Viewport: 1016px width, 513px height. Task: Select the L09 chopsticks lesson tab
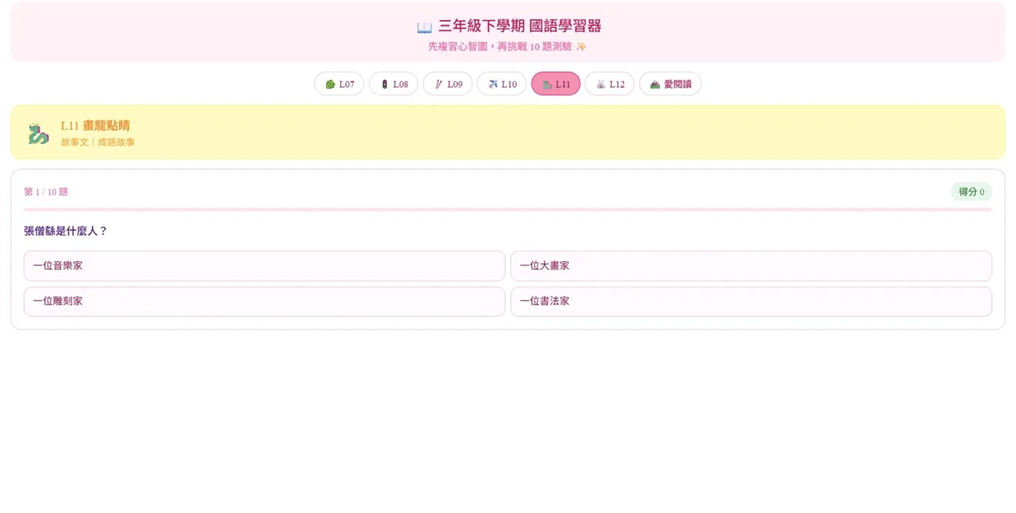(448, 84)
